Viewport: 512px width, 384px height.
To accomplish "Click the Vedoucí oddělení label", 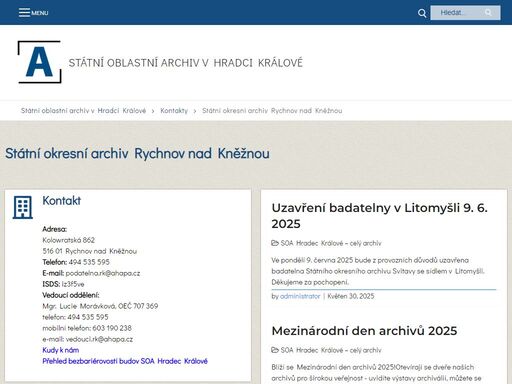I will 71,295.
